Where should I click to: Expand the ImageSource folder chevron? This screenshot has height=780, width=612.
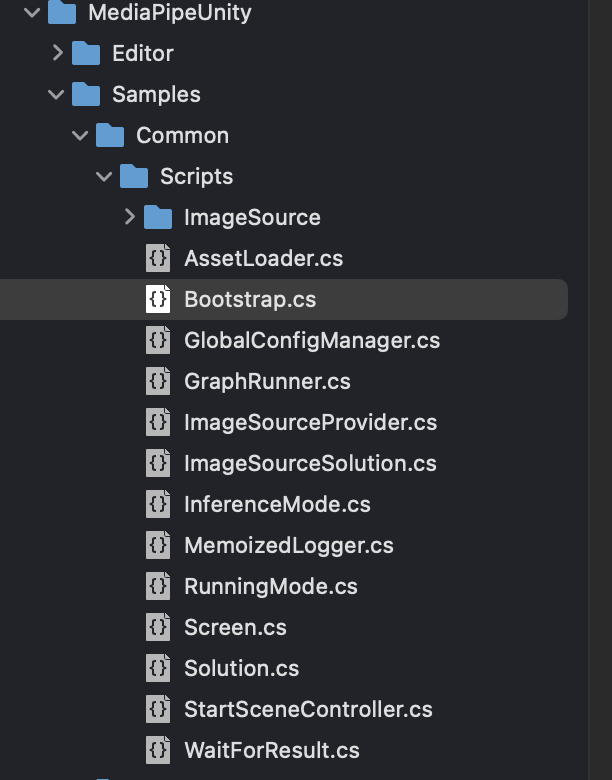point(129,217)
